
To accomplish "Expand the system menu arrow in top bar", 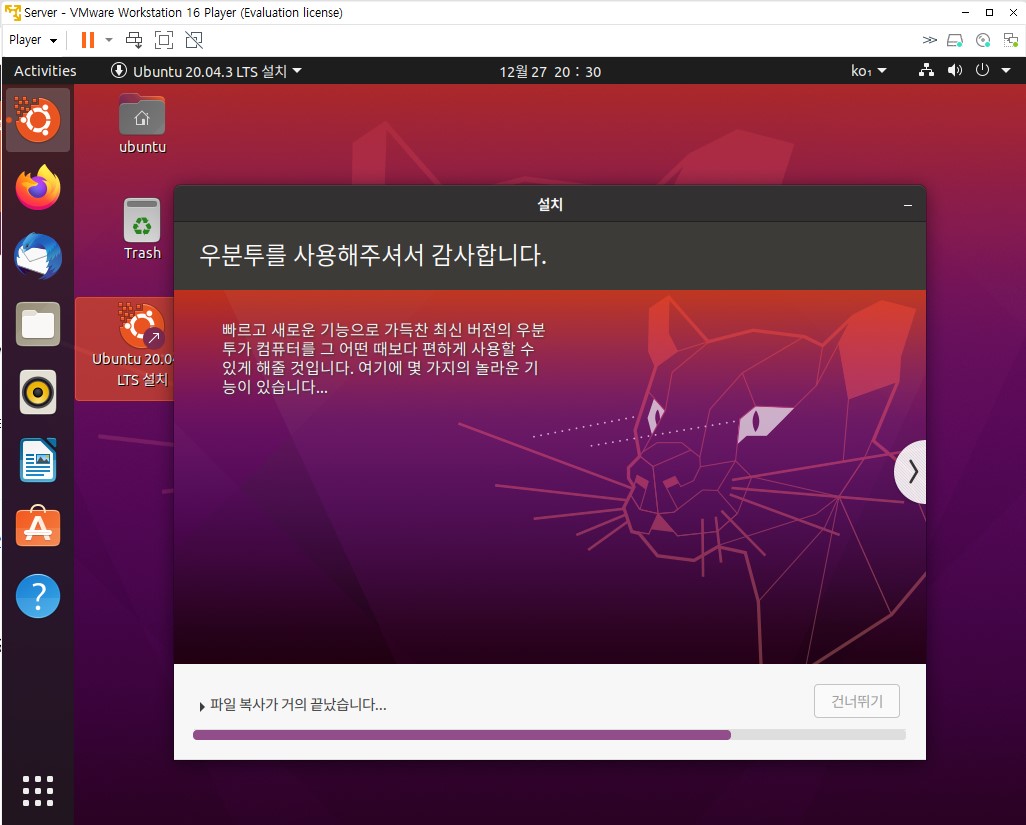I will [1006, 70].
